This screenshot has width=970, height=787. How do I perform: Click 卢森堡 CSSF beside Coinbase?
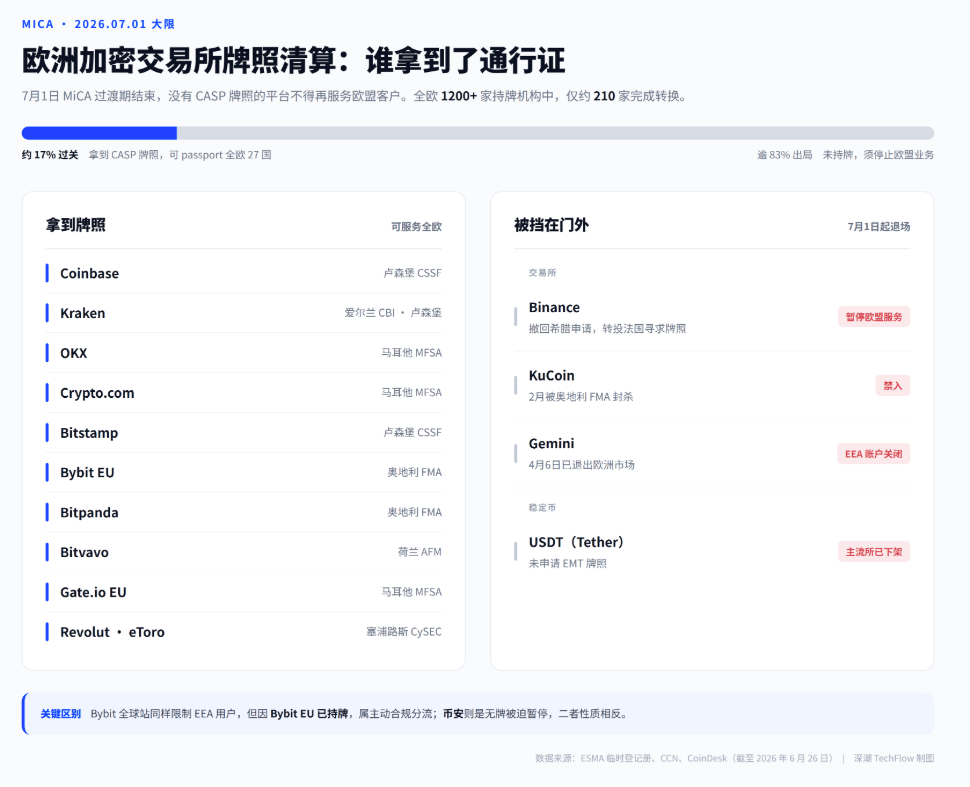pos(413,273)
